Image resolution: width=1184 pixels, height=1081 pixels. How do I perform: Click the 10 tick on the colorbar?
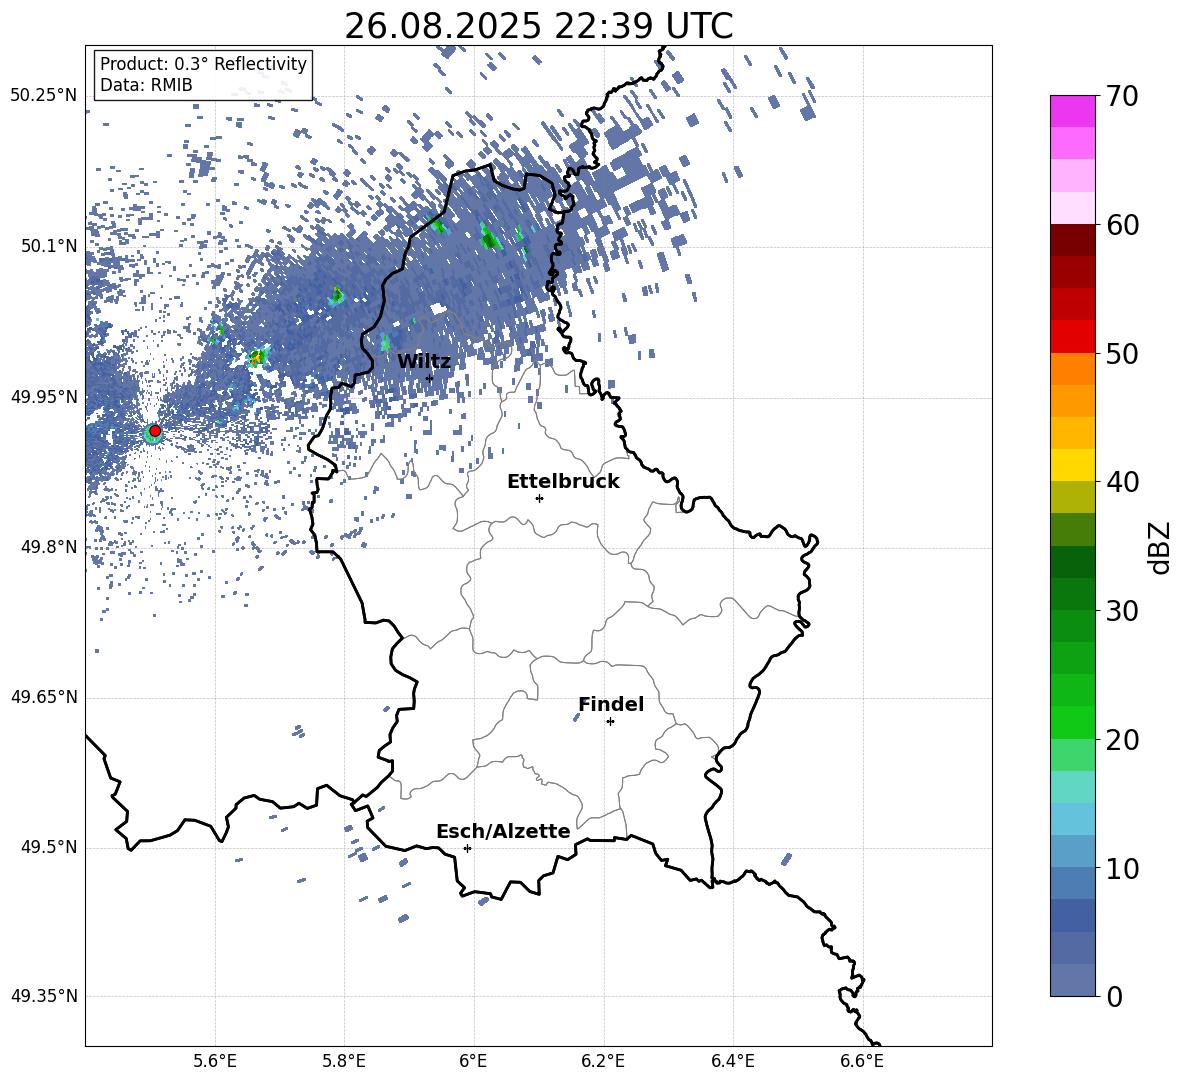tap(1122, 869)
